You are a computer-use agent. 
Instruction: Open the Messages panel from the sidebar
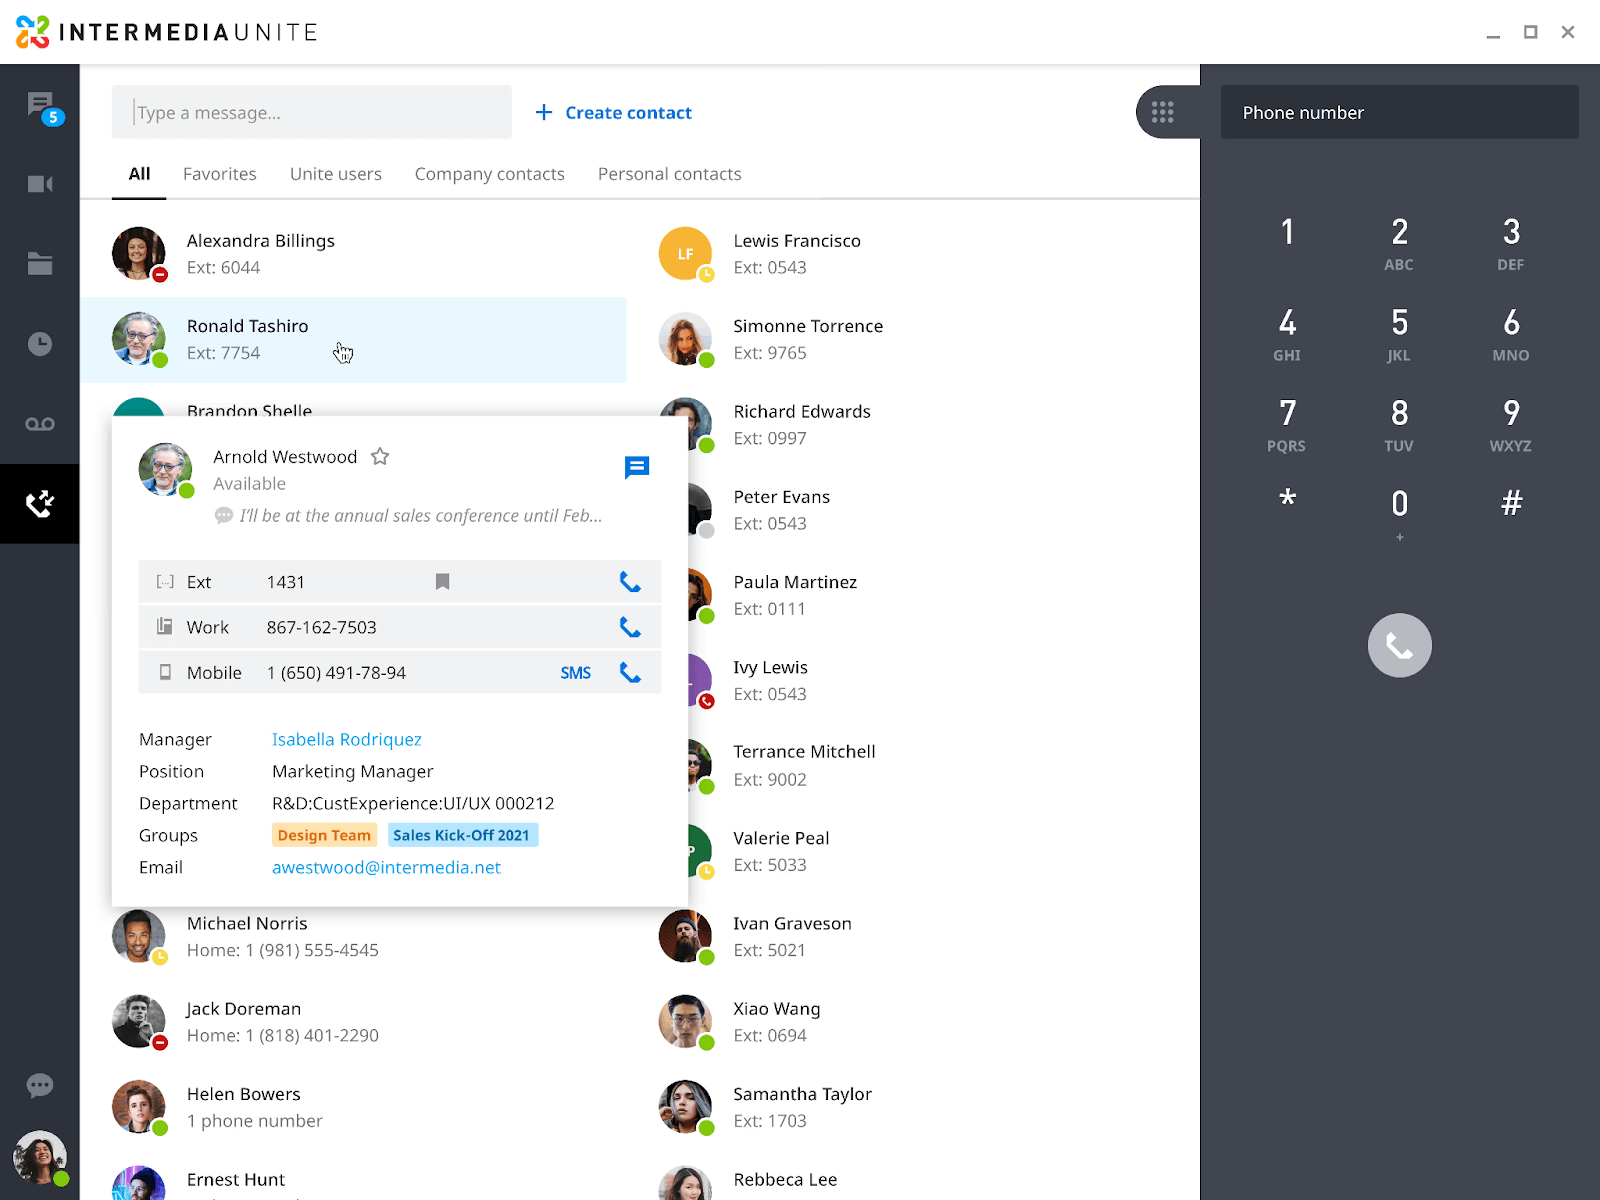pyautogui.click(x=40, y=104)
